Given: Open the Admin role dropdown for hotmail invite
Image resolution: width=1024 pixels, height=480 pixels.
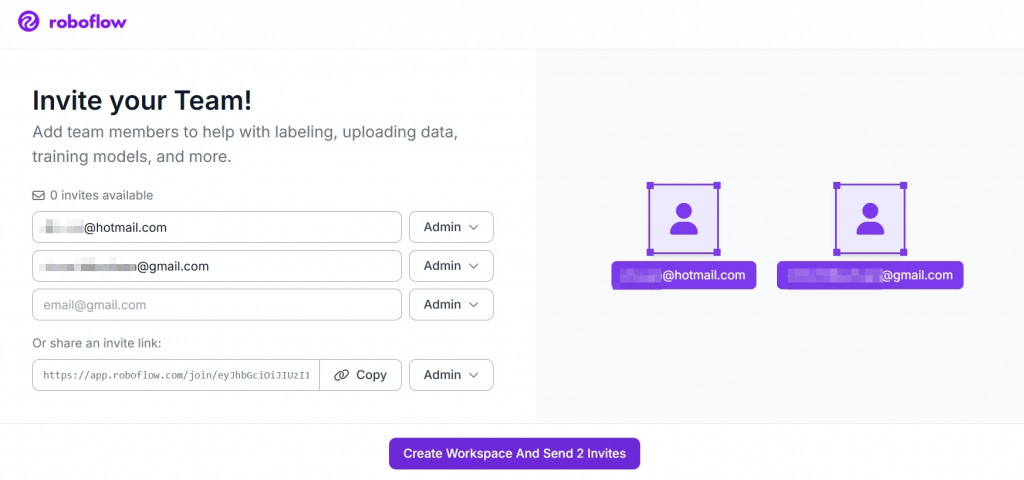Looking at the screenshot, I should pos(451,227).
